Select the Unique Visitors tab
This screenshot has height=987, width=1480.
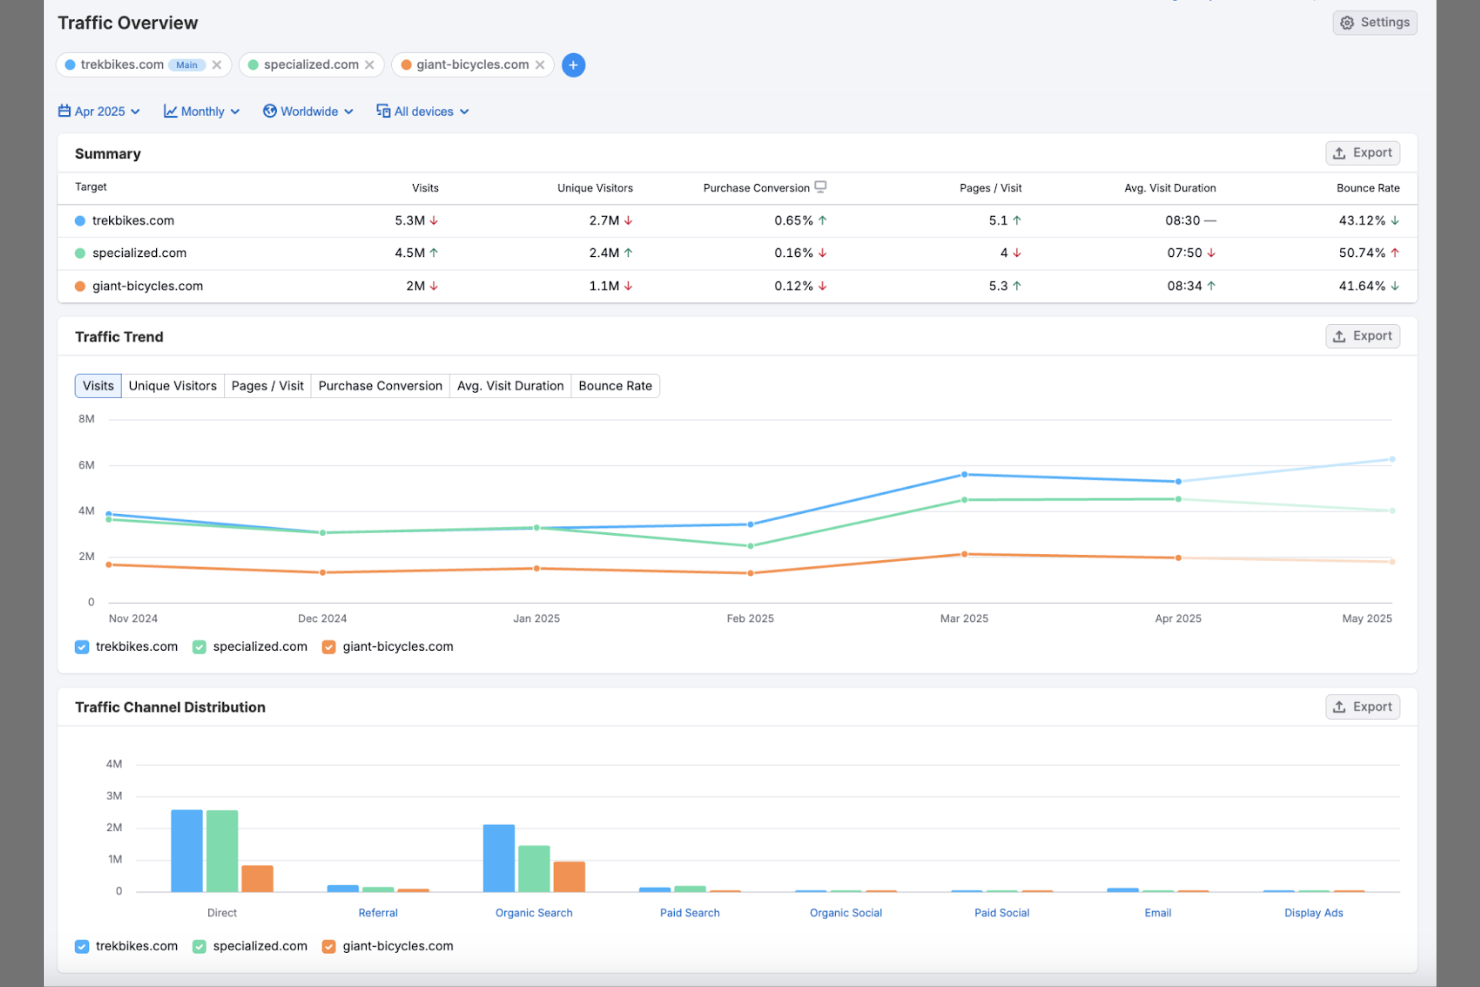coord(172,385)
